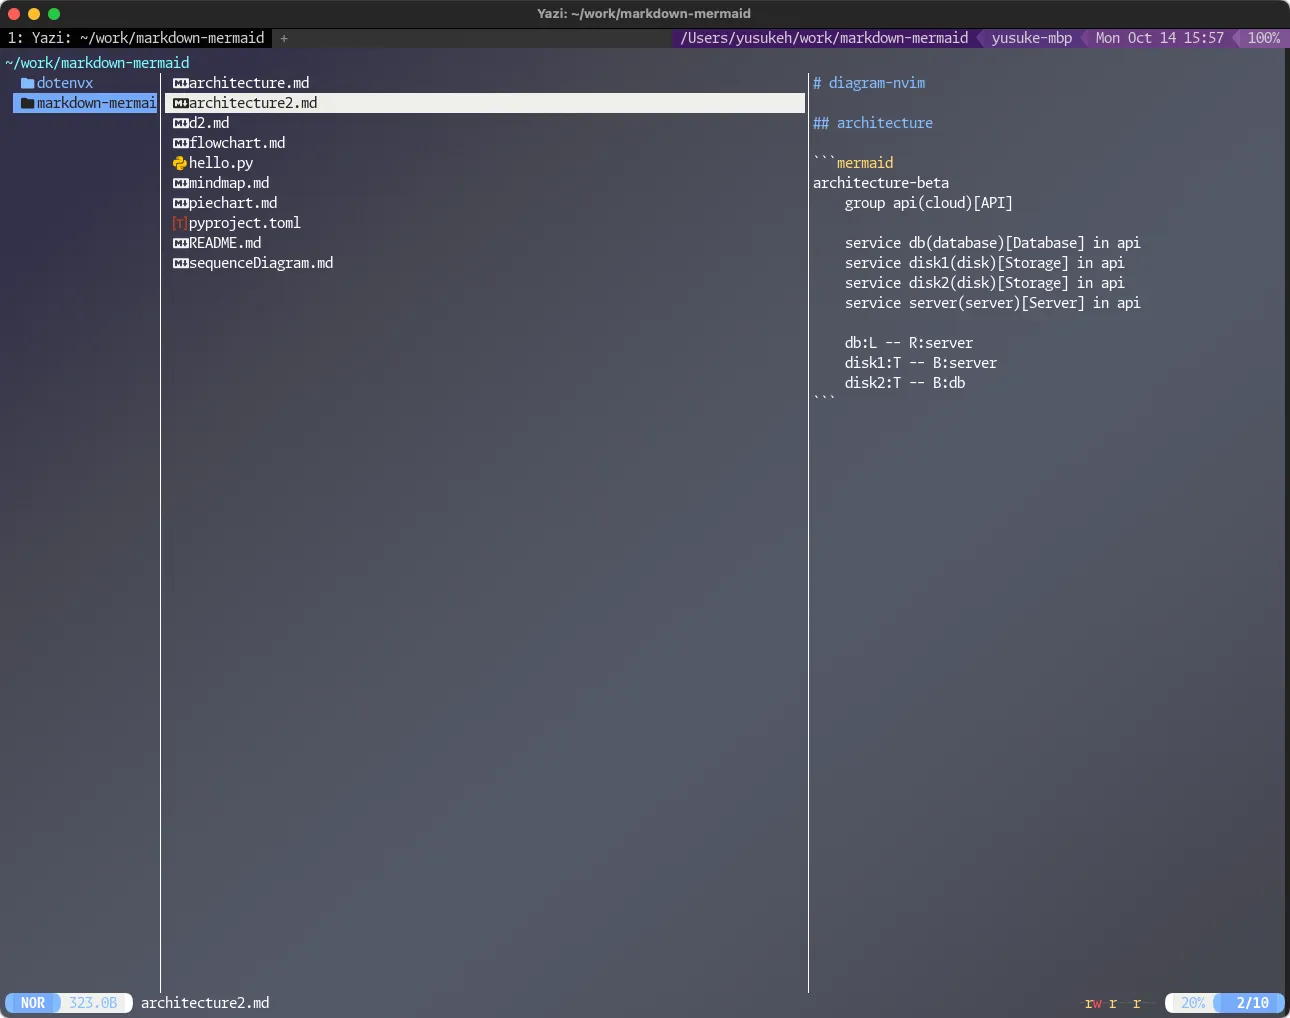Select the d2.md file
Screen dimensions: 1290x1018
click(x=209, y=123)
